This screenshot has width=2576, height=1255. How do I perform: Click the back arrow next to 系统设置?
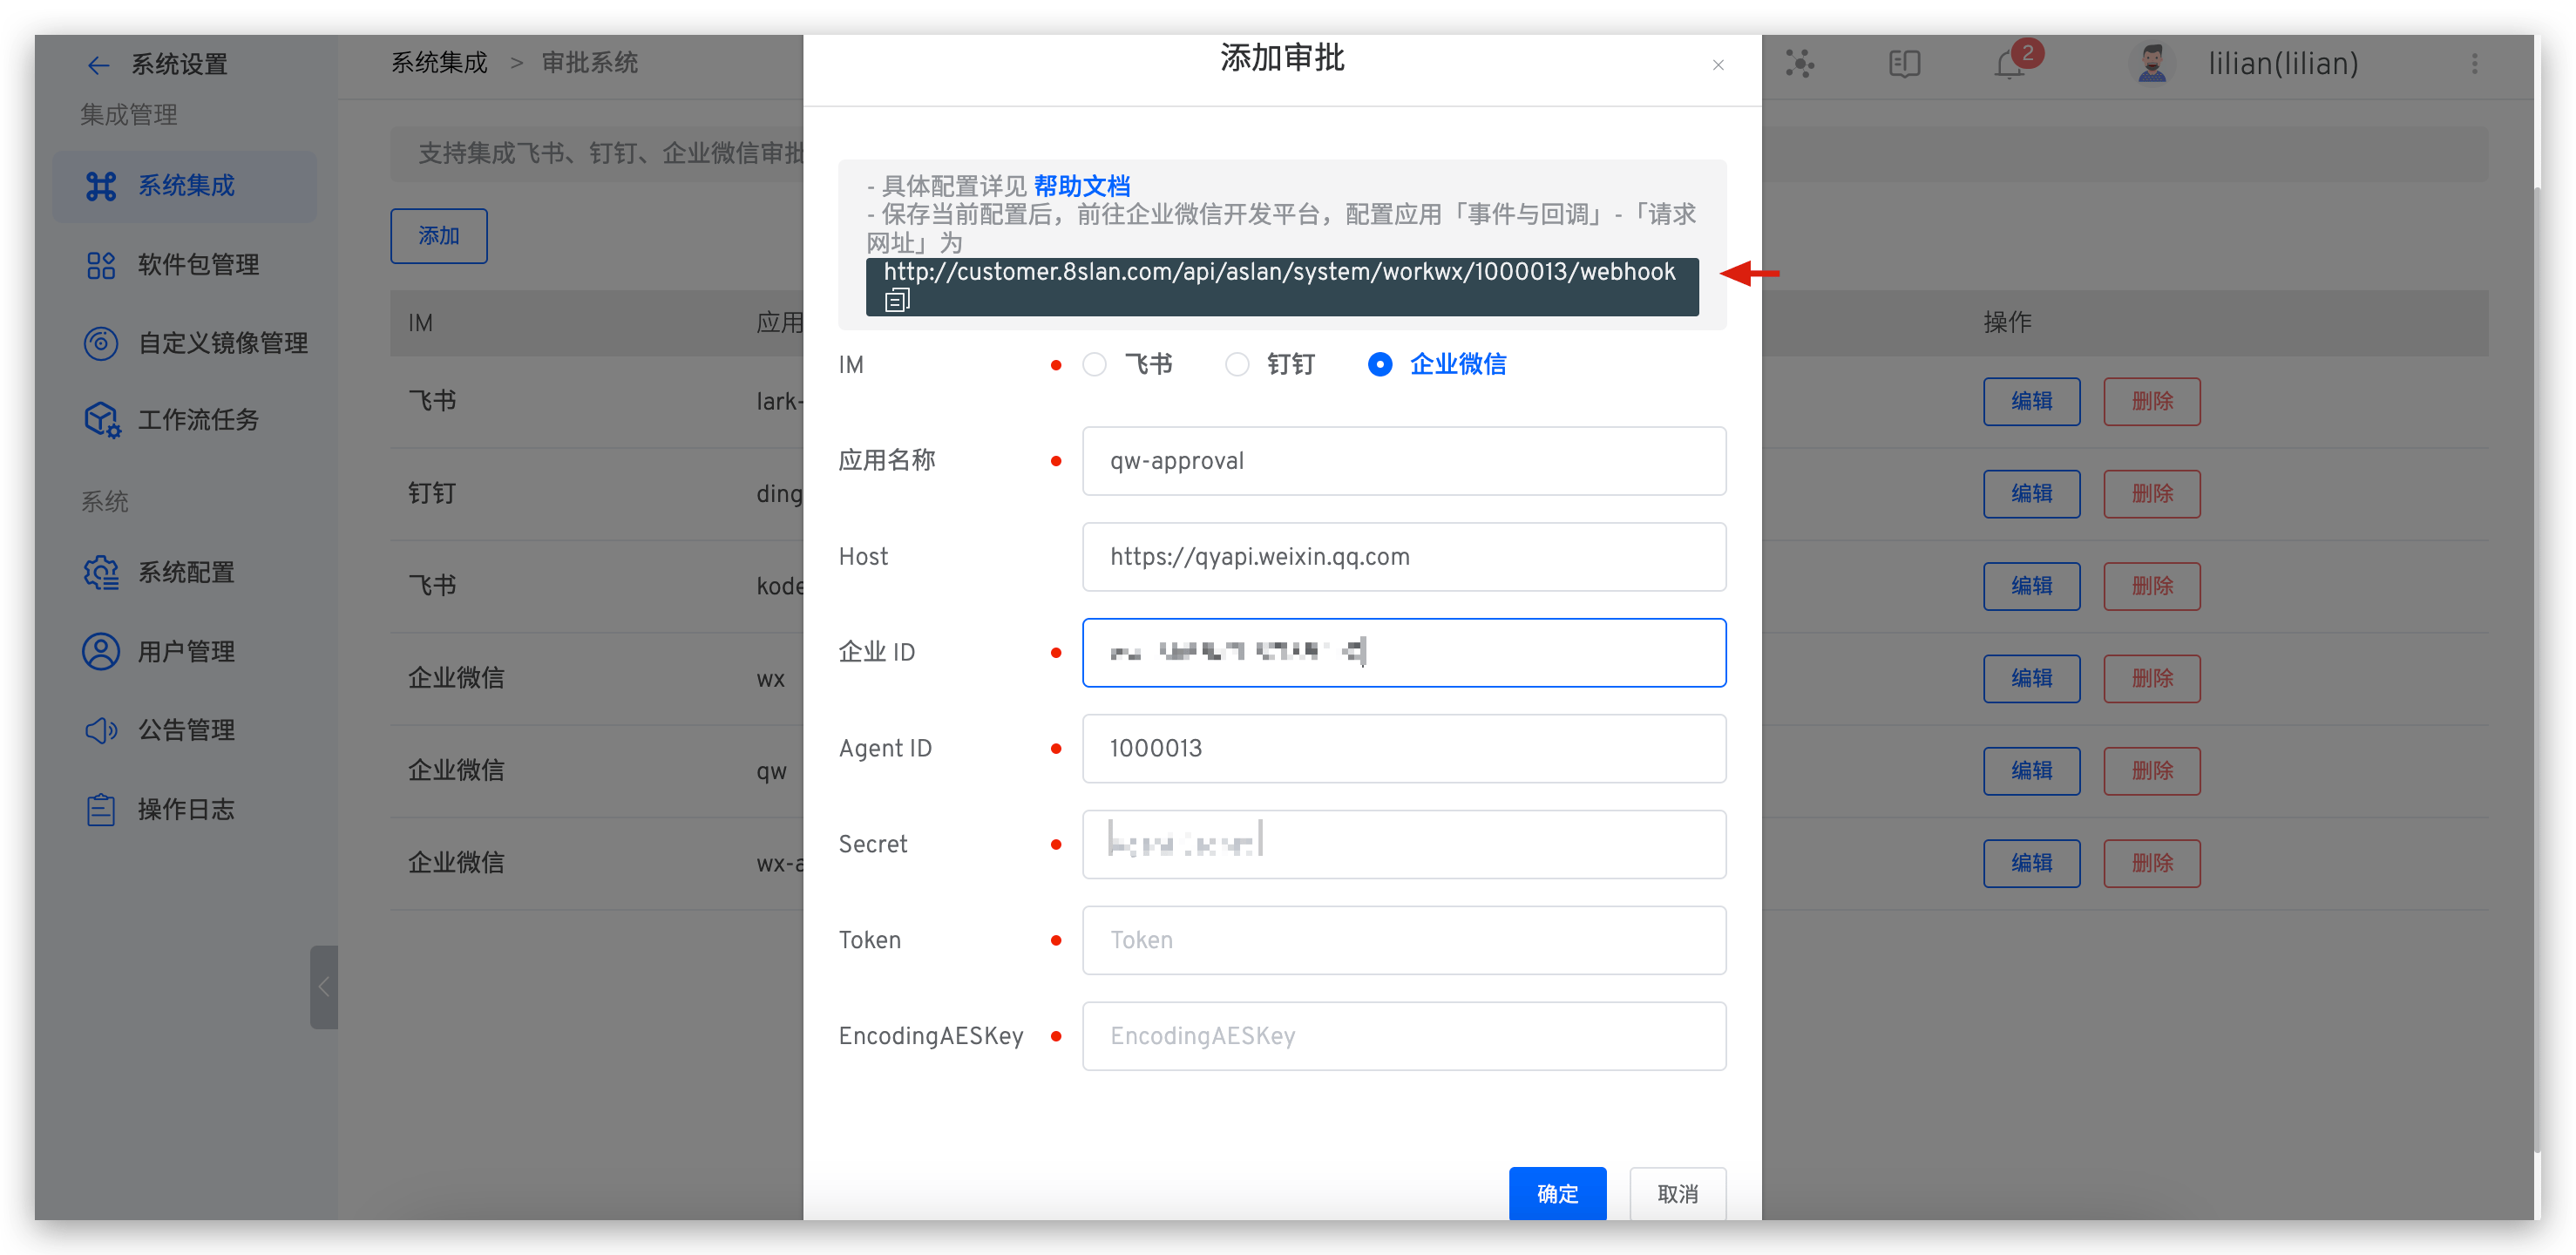click(x=98, y=66)
